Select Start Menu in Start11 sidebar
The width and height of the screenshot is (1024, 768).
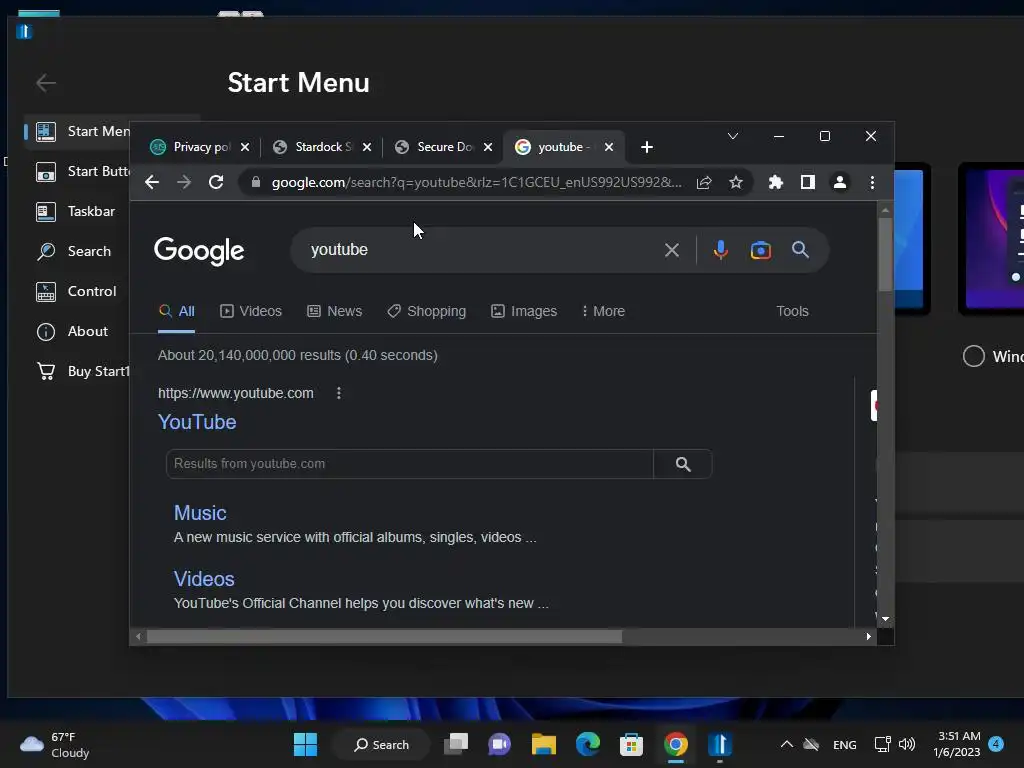78,131
